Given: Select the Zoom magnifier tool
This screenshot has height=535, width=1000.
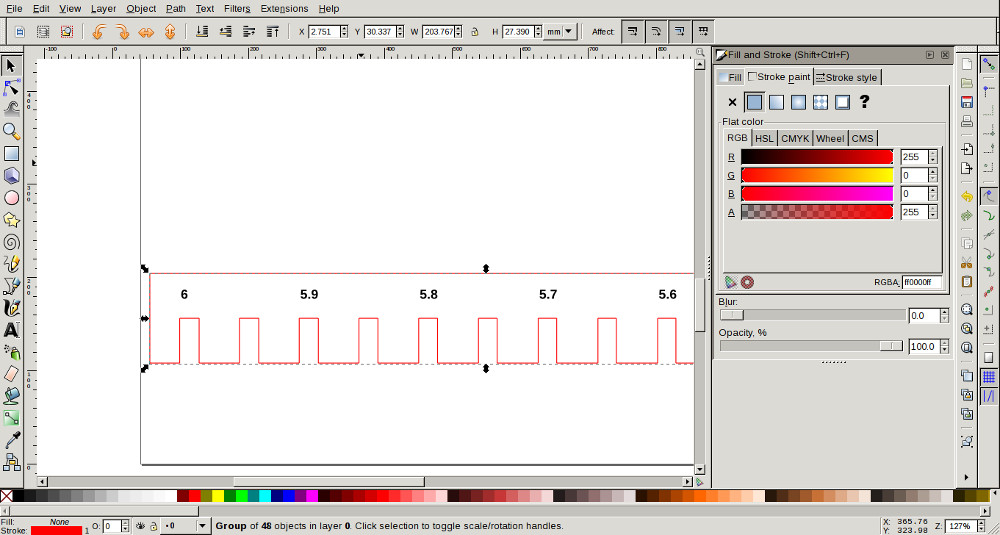Looking at the screenshot, I should point(11,131).
